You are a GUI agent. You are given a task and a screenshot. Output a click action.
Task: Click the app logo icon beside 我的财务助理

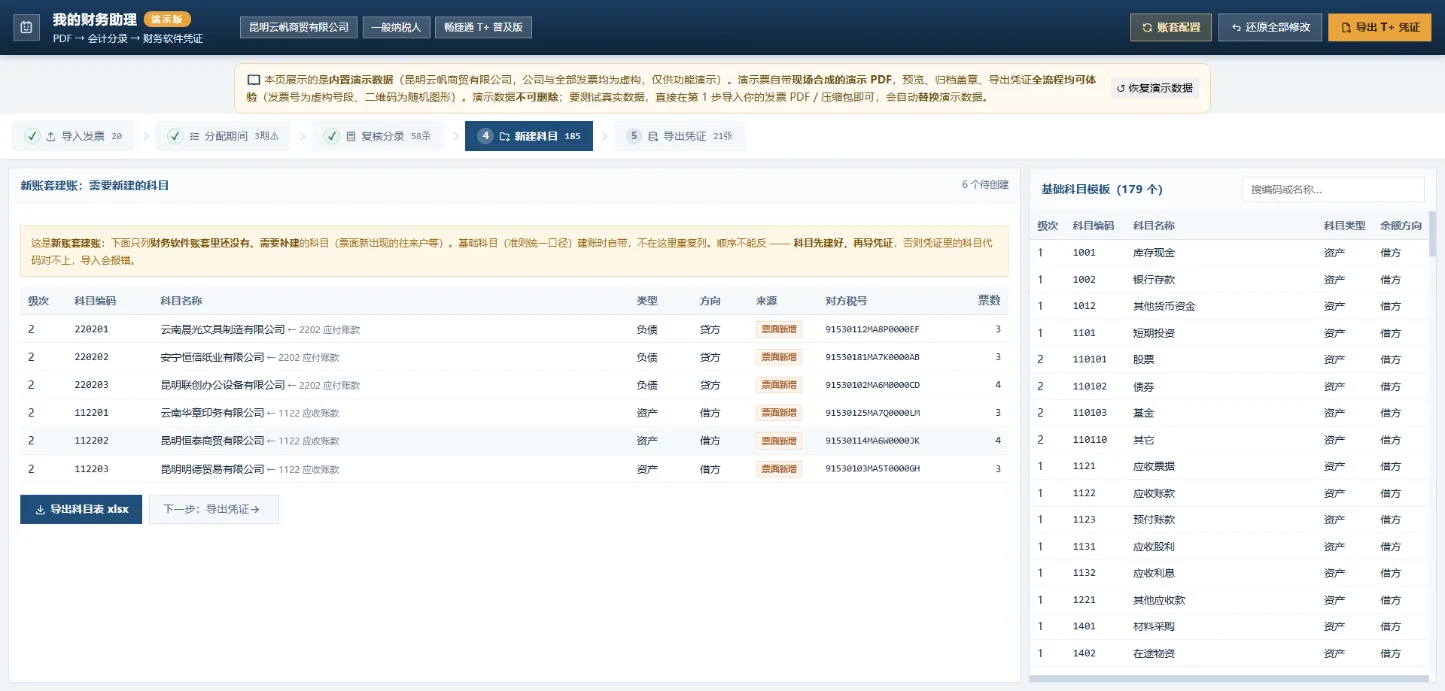pos(26,27)
